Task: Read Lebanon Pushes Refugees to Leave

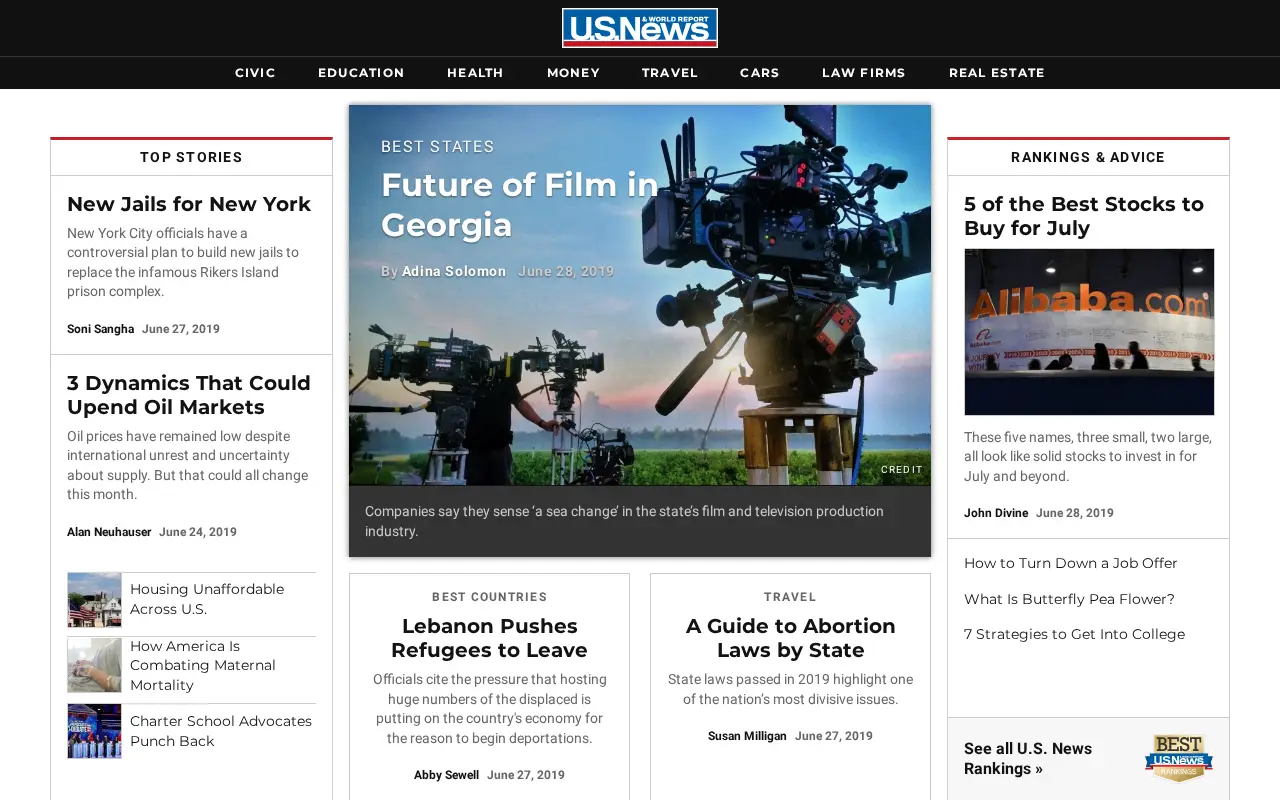Action: pos(490,638)
